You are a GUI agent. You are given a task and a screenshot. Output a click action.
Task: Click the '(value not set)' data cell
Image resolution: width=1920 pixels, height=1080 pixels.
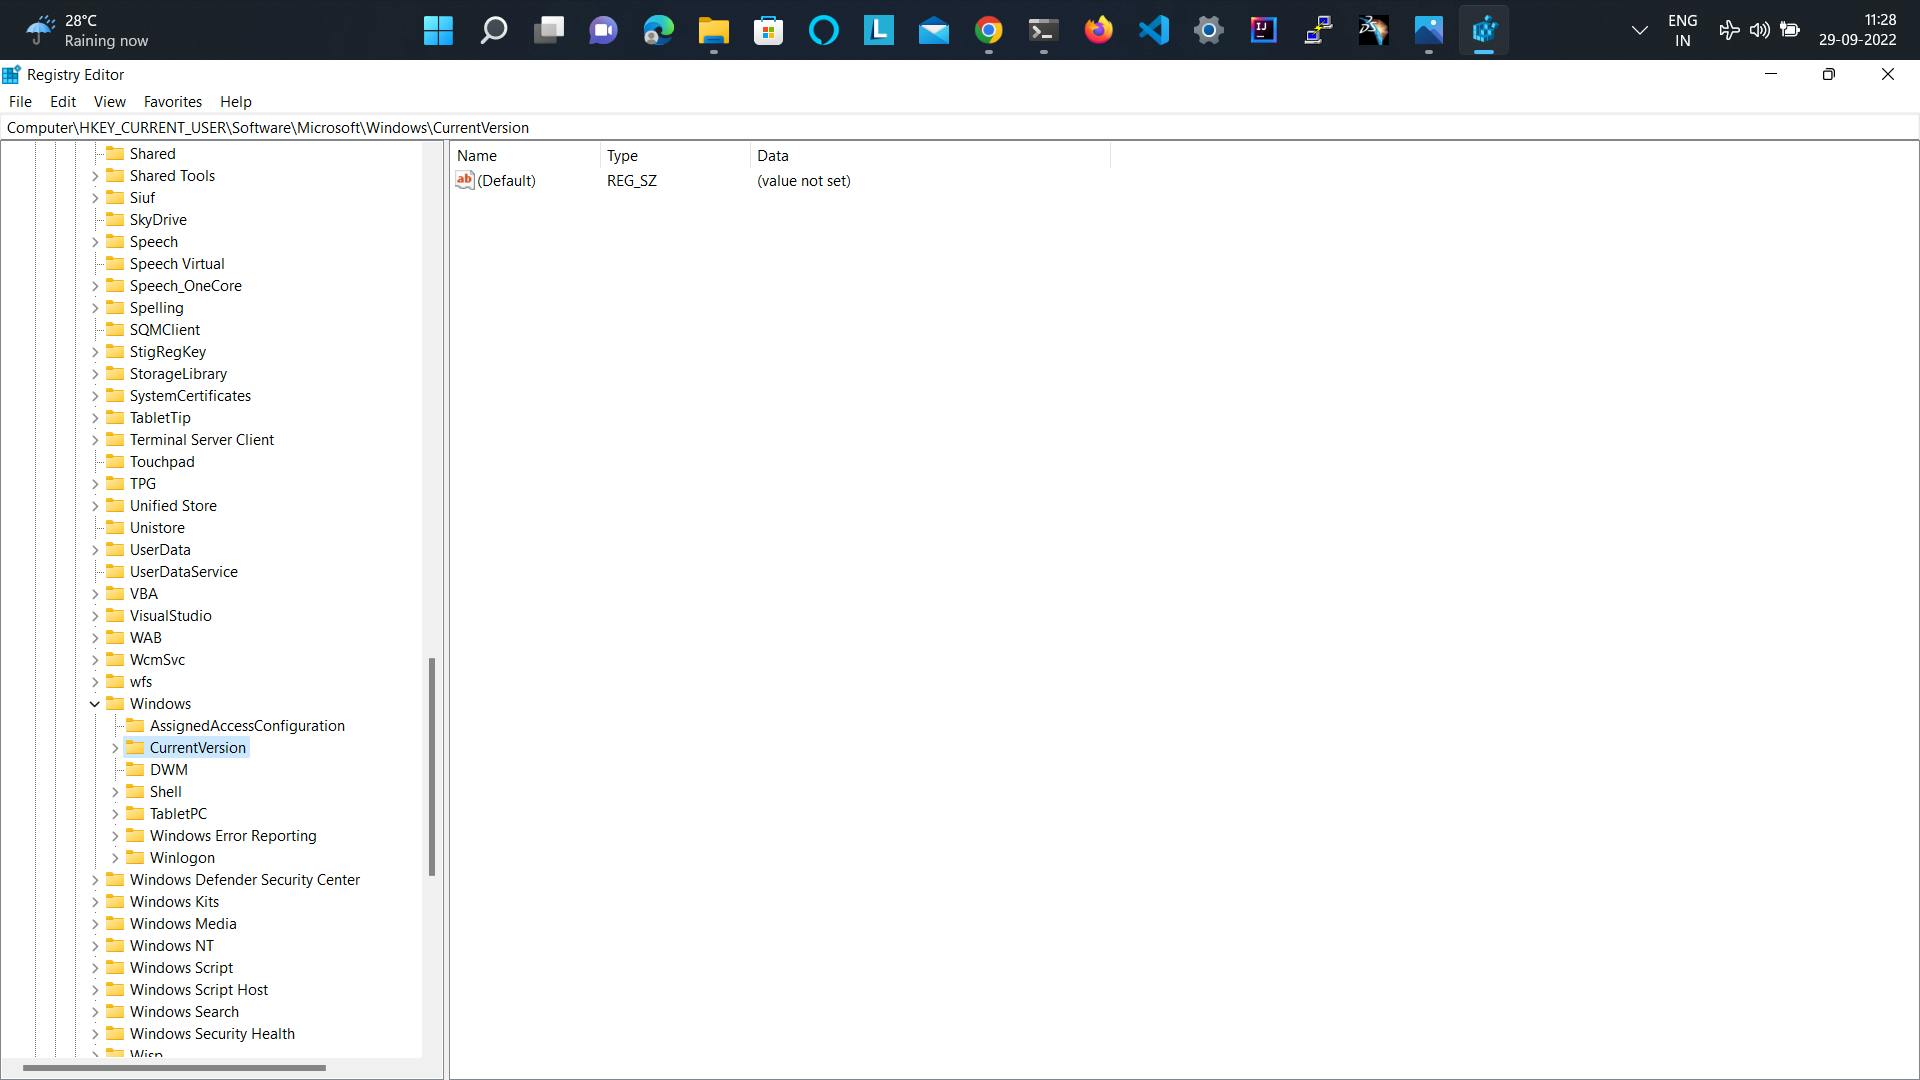coord(804,181)
